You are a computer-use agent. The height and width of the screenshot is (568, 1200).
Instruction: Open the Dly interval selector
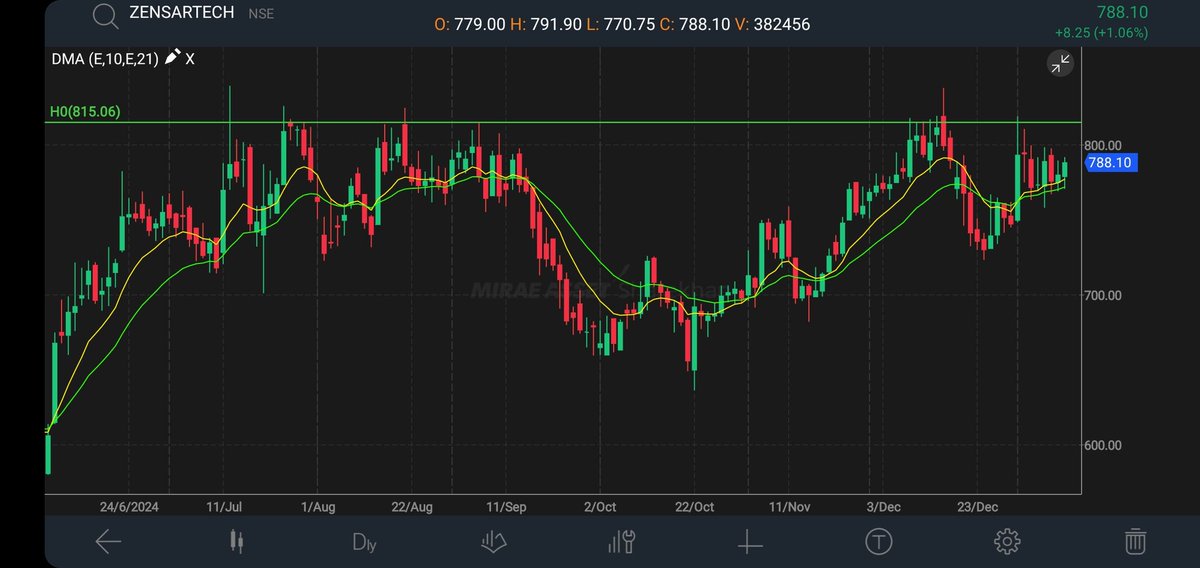(x=365, y=543)
